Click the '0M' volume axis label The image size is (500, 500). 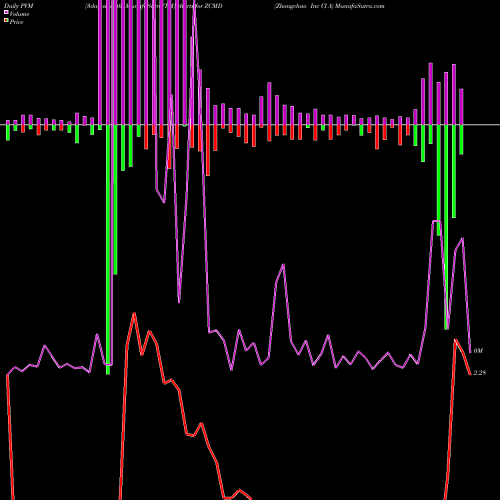click(x=478, y=351)
